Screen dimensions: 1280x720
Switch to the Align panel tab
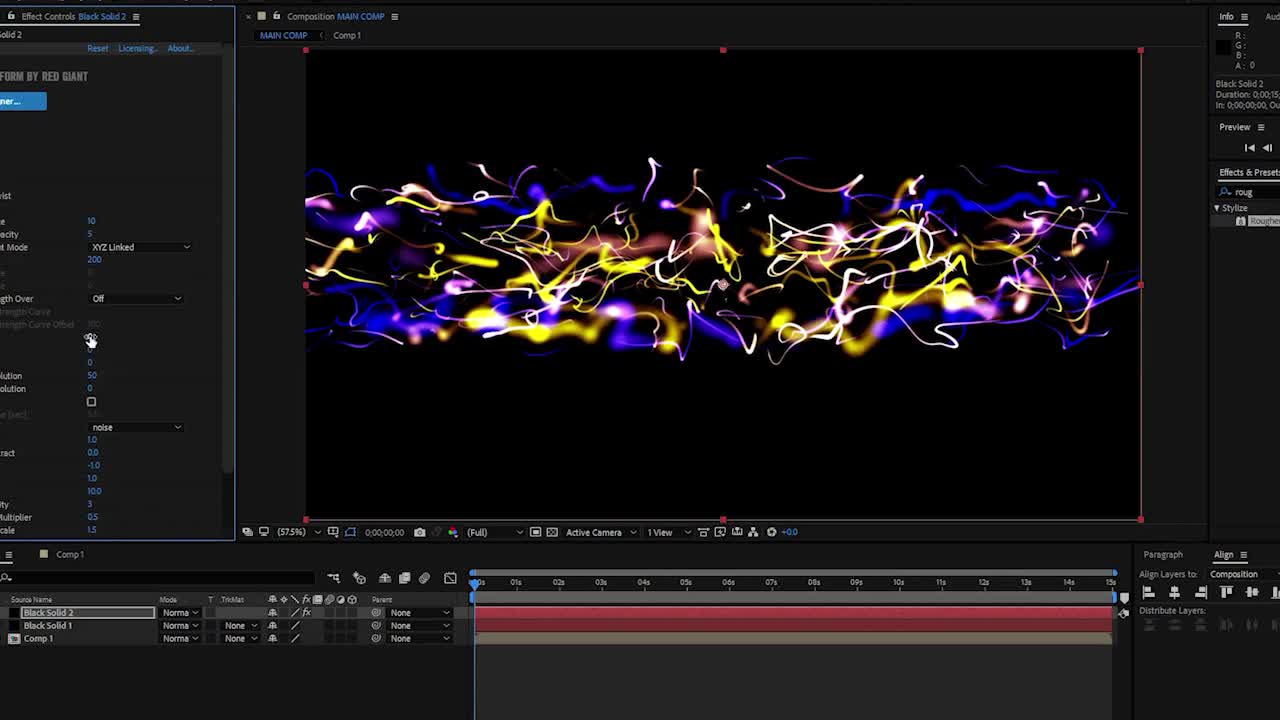click(x=1224, y=554)
